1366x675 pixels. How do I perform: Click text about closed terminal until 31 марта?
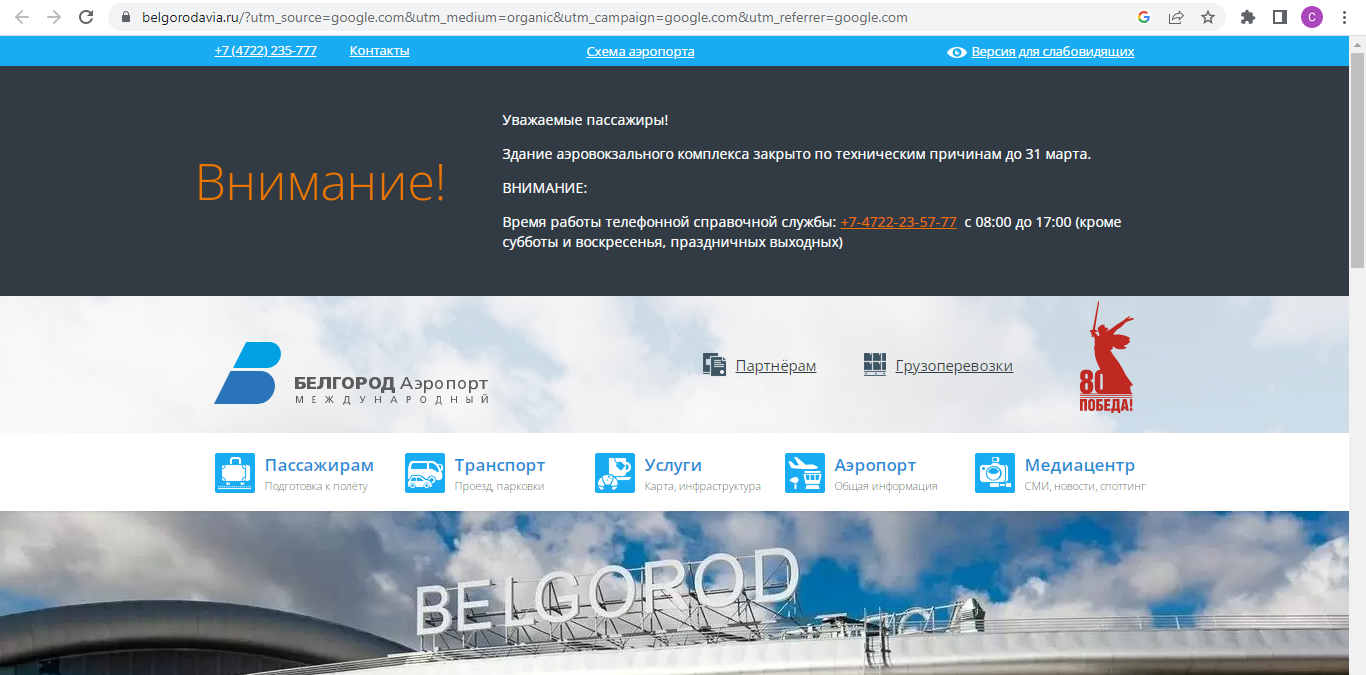click(796, 154)
